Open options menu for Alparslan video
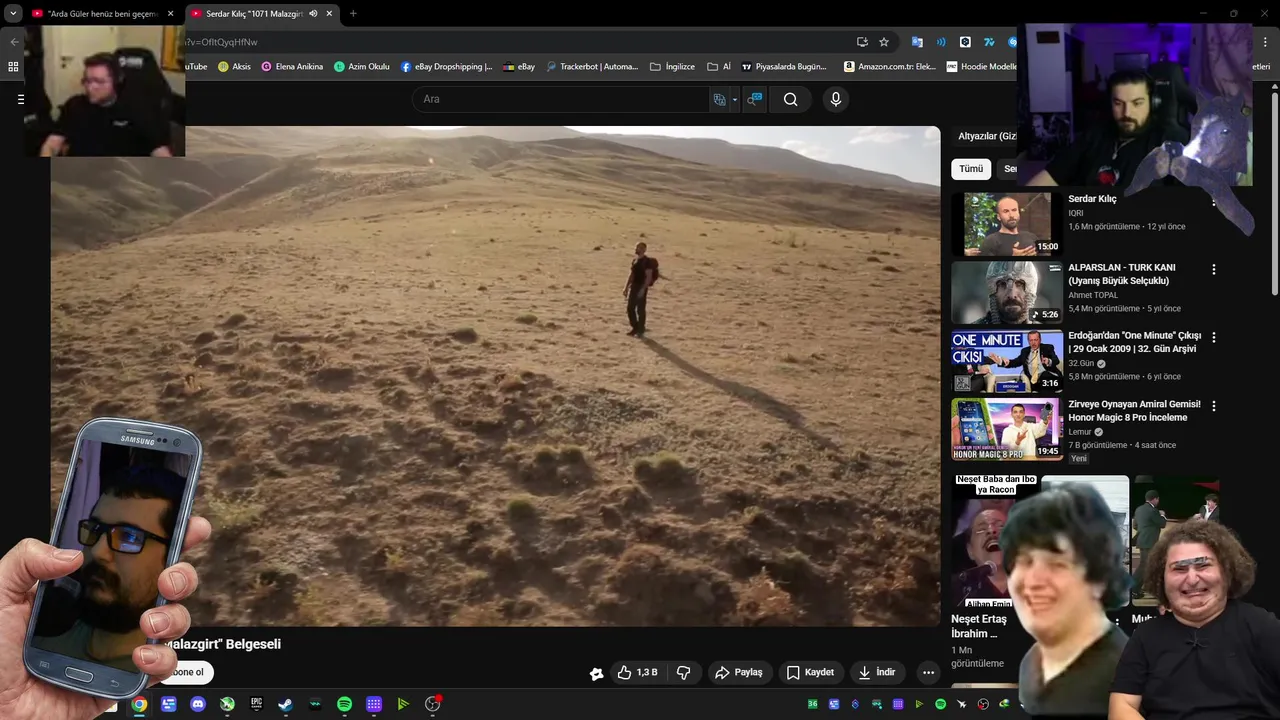Screen dimensions: 1280x720 tap(1214, 270)
